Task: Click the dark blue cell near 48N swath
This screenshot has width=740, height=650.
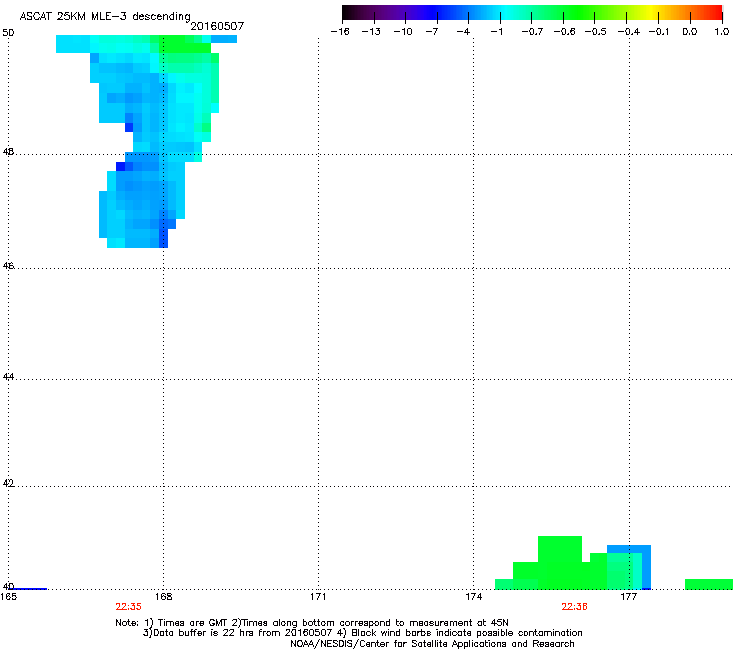Action: 120,167
